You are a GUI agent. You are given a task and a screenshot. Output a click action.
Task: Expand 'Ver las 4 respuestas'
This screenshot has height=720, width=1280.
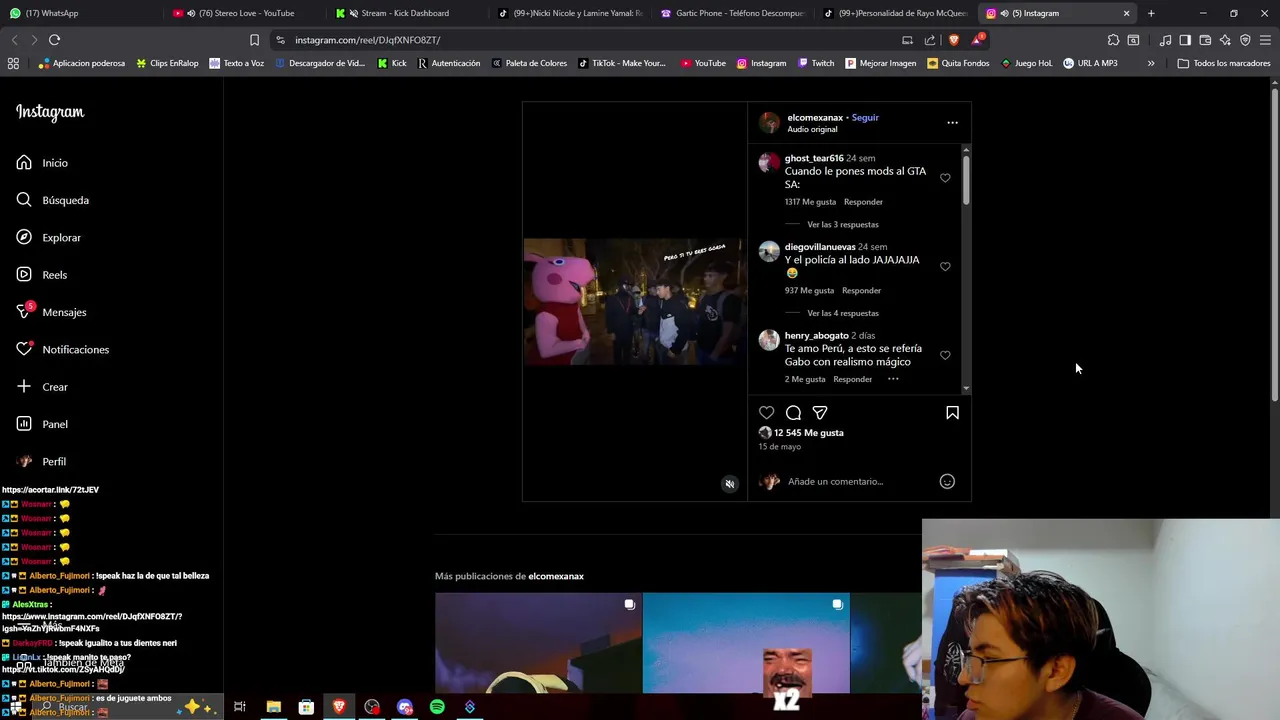coord(843,313)
